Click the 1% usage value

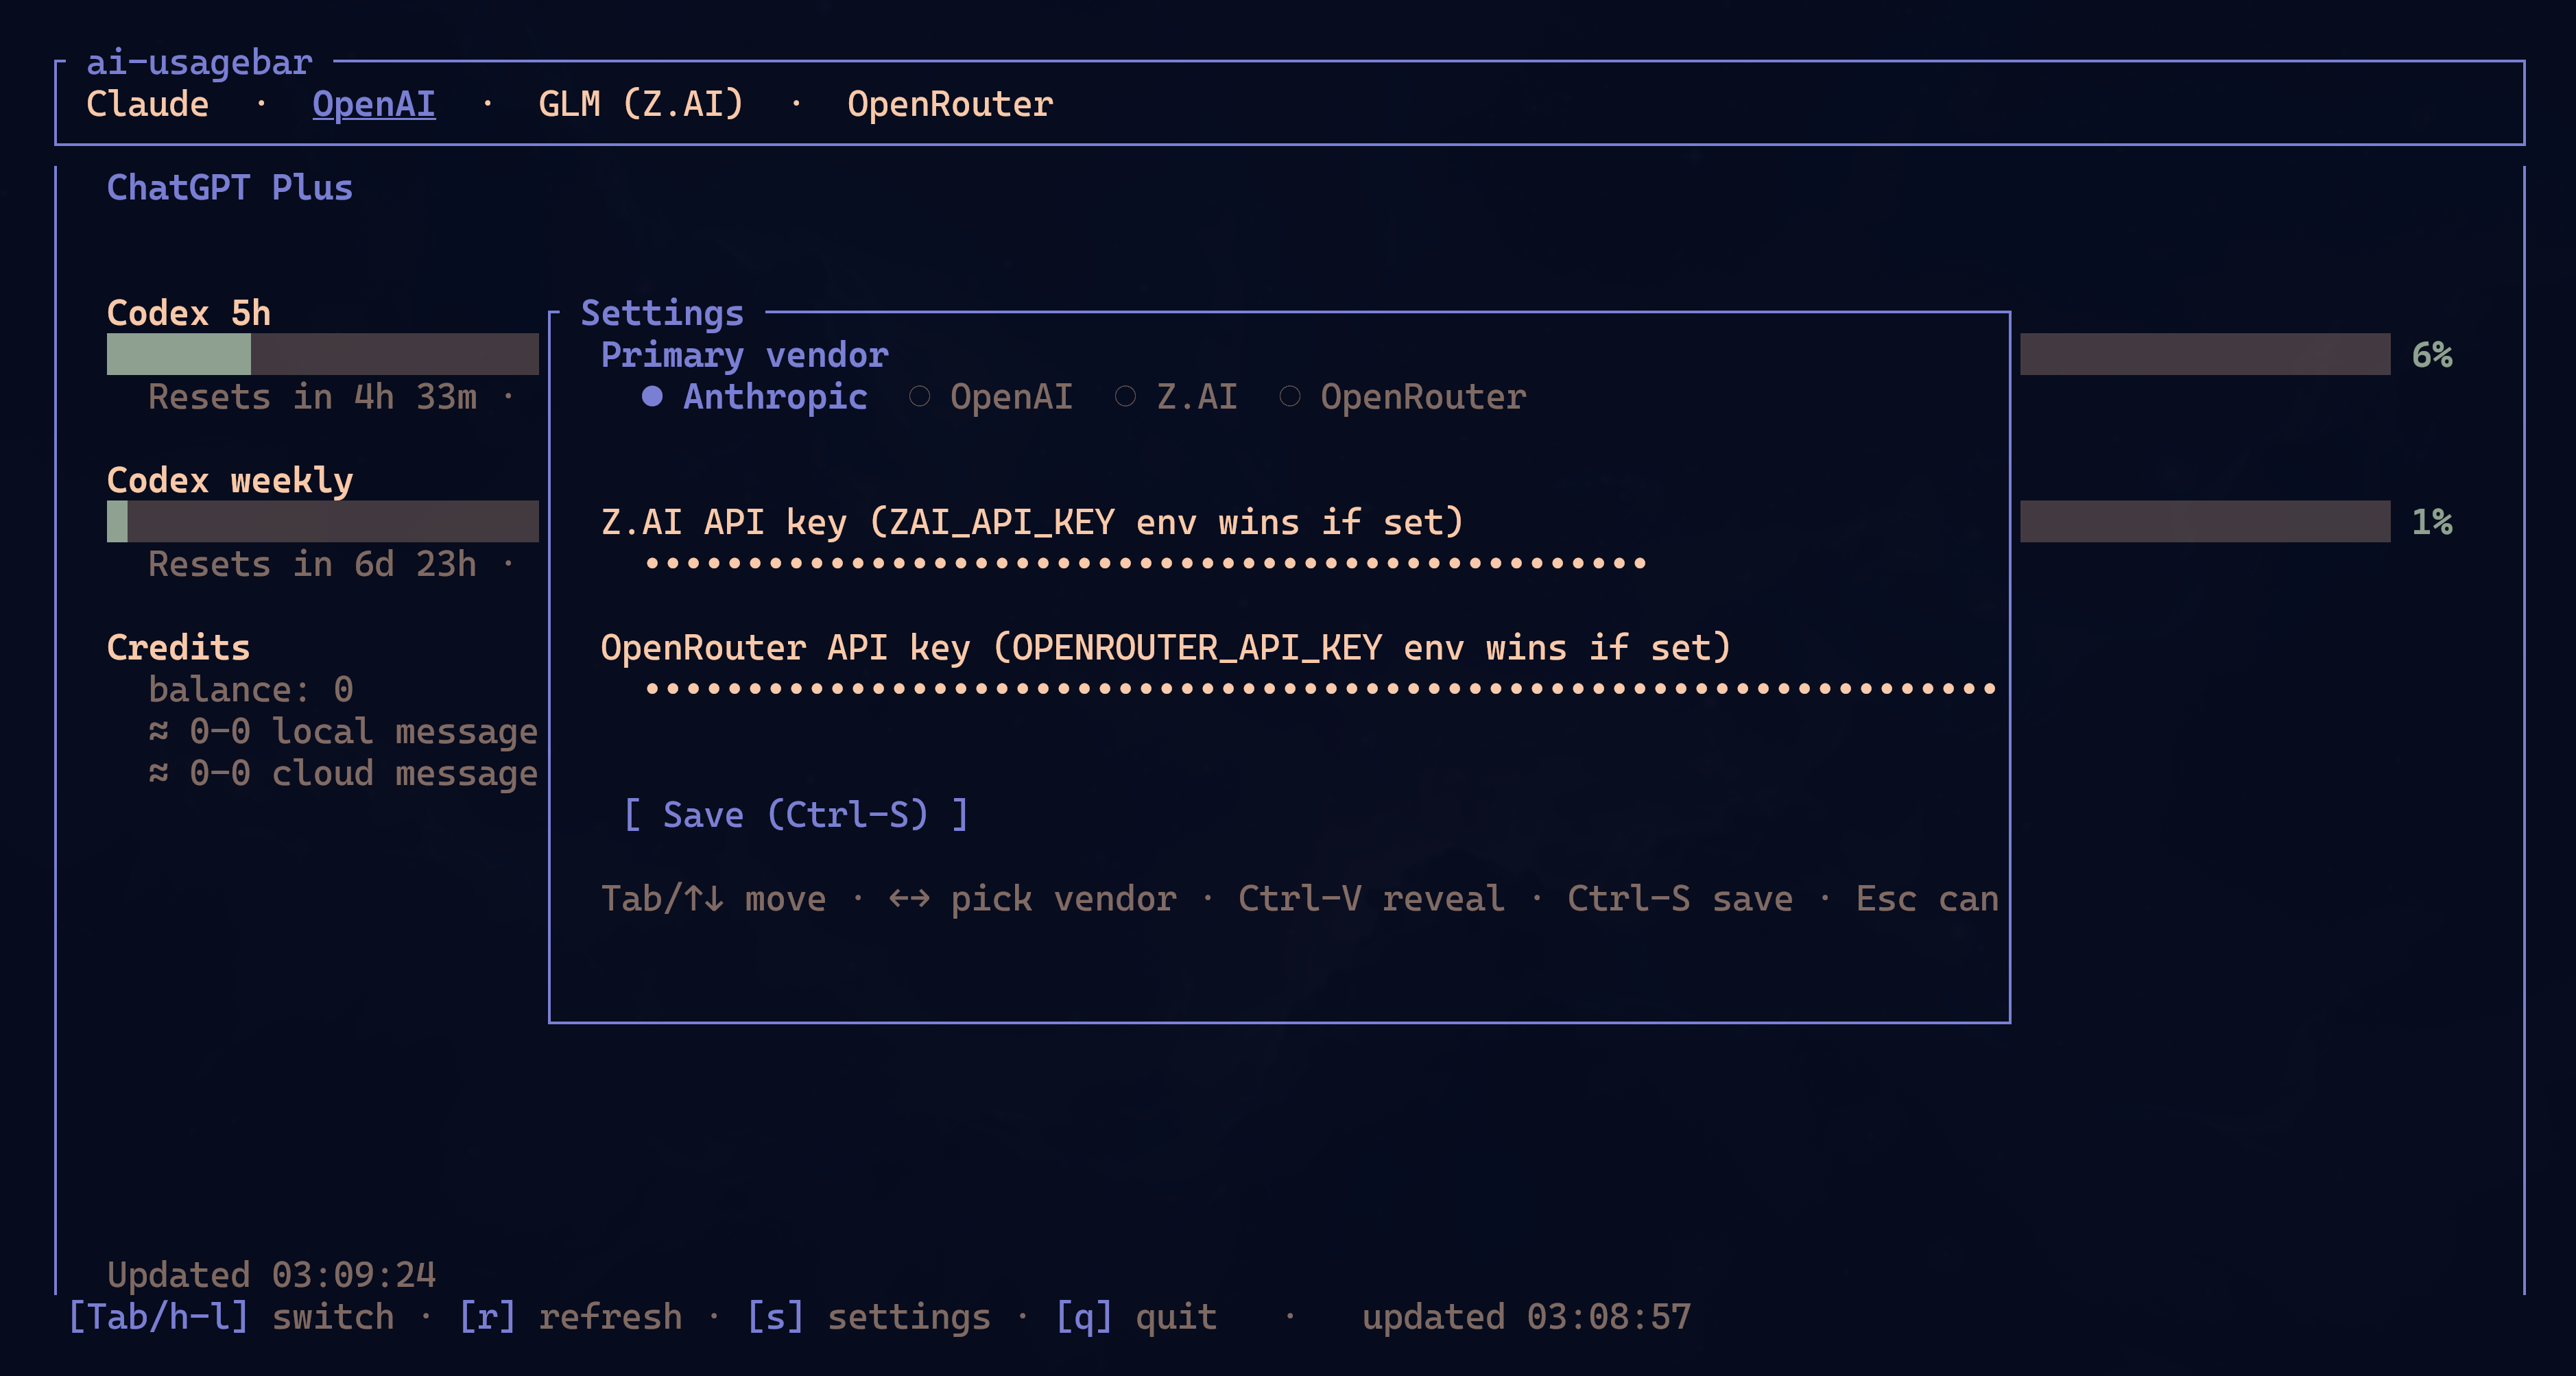click(x=2432, y=522)
